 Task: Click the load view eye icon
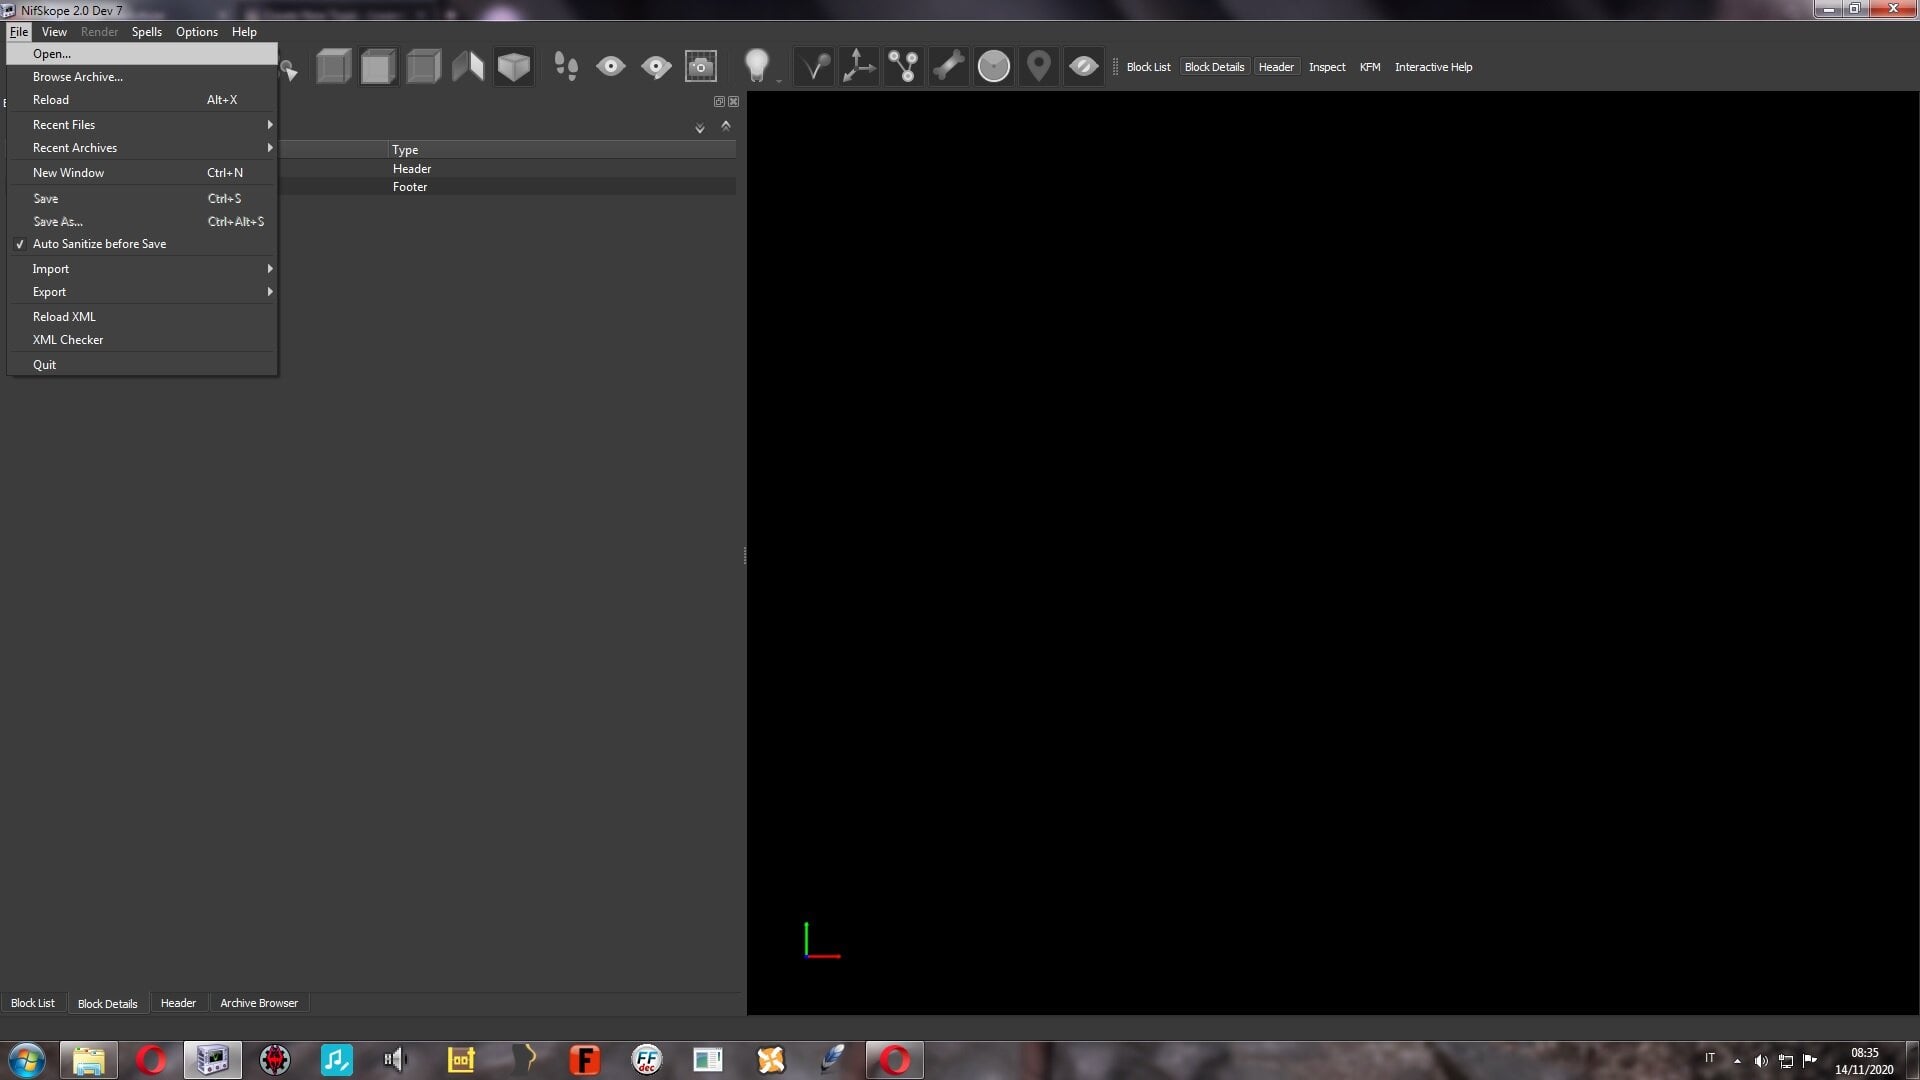611,67
